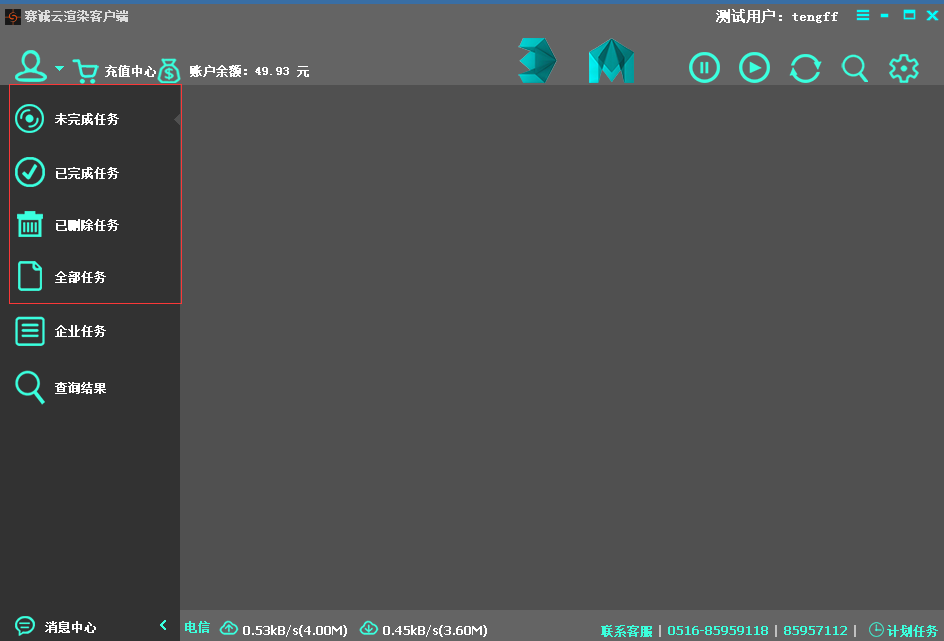Screen dimensions: 944x641
Task: Open 充值中心 recharge center
Action: [129, 72]
